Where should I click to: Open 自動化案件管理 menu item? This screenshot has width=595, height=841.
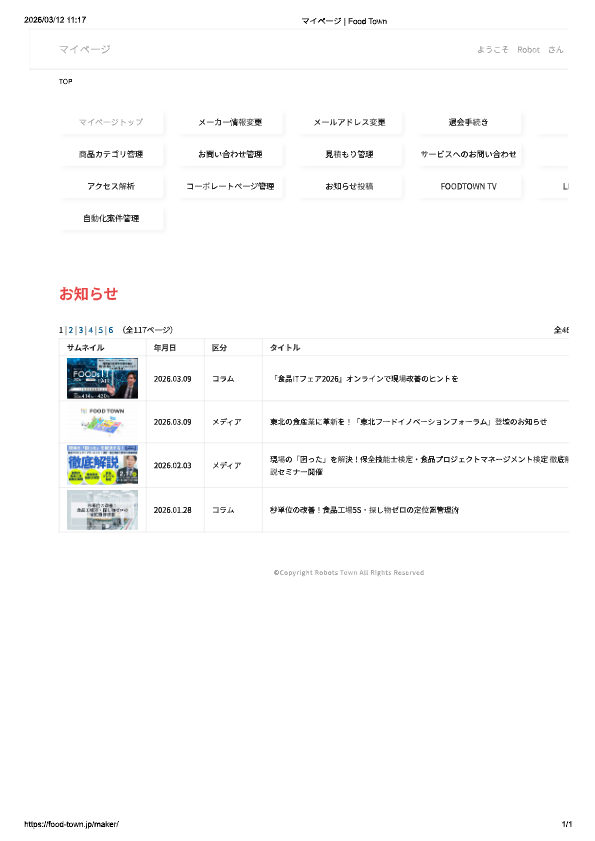[111, 219]
